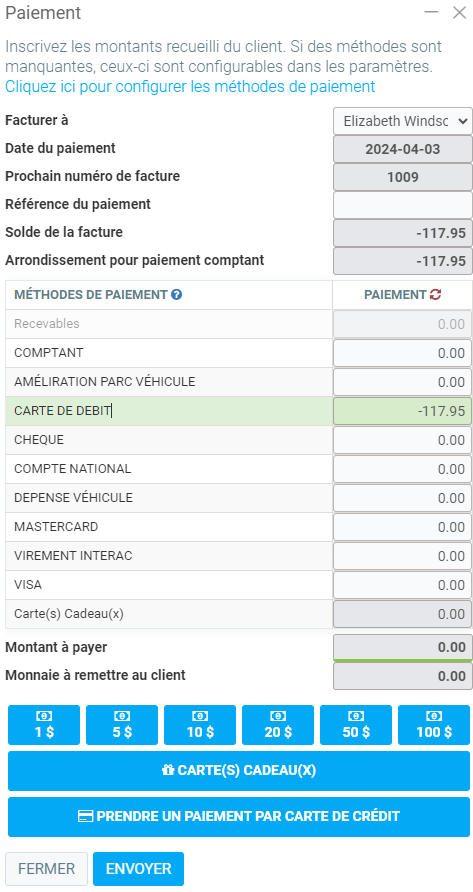Select the COMPTANT payment amount field

tap(402, 353)
